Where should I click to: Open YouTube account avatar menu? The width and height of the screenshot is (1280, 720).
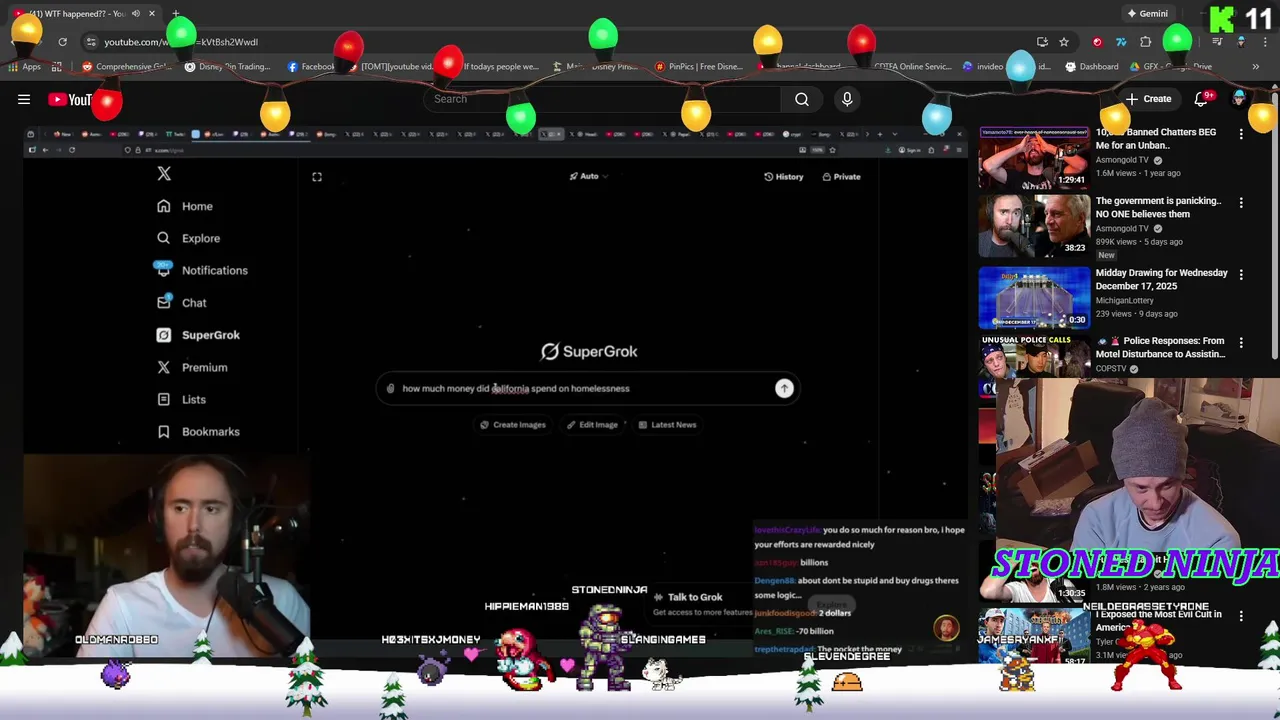click(x=1240, y=98)
